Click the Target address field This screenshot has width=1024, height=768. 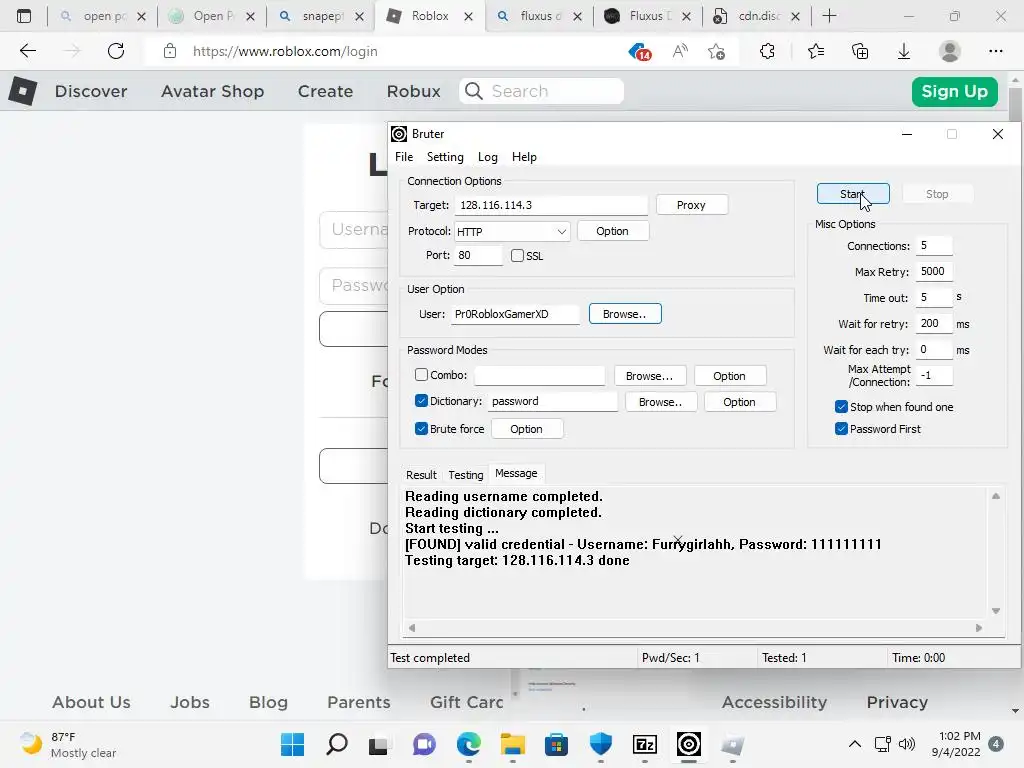tap(551, 205)
